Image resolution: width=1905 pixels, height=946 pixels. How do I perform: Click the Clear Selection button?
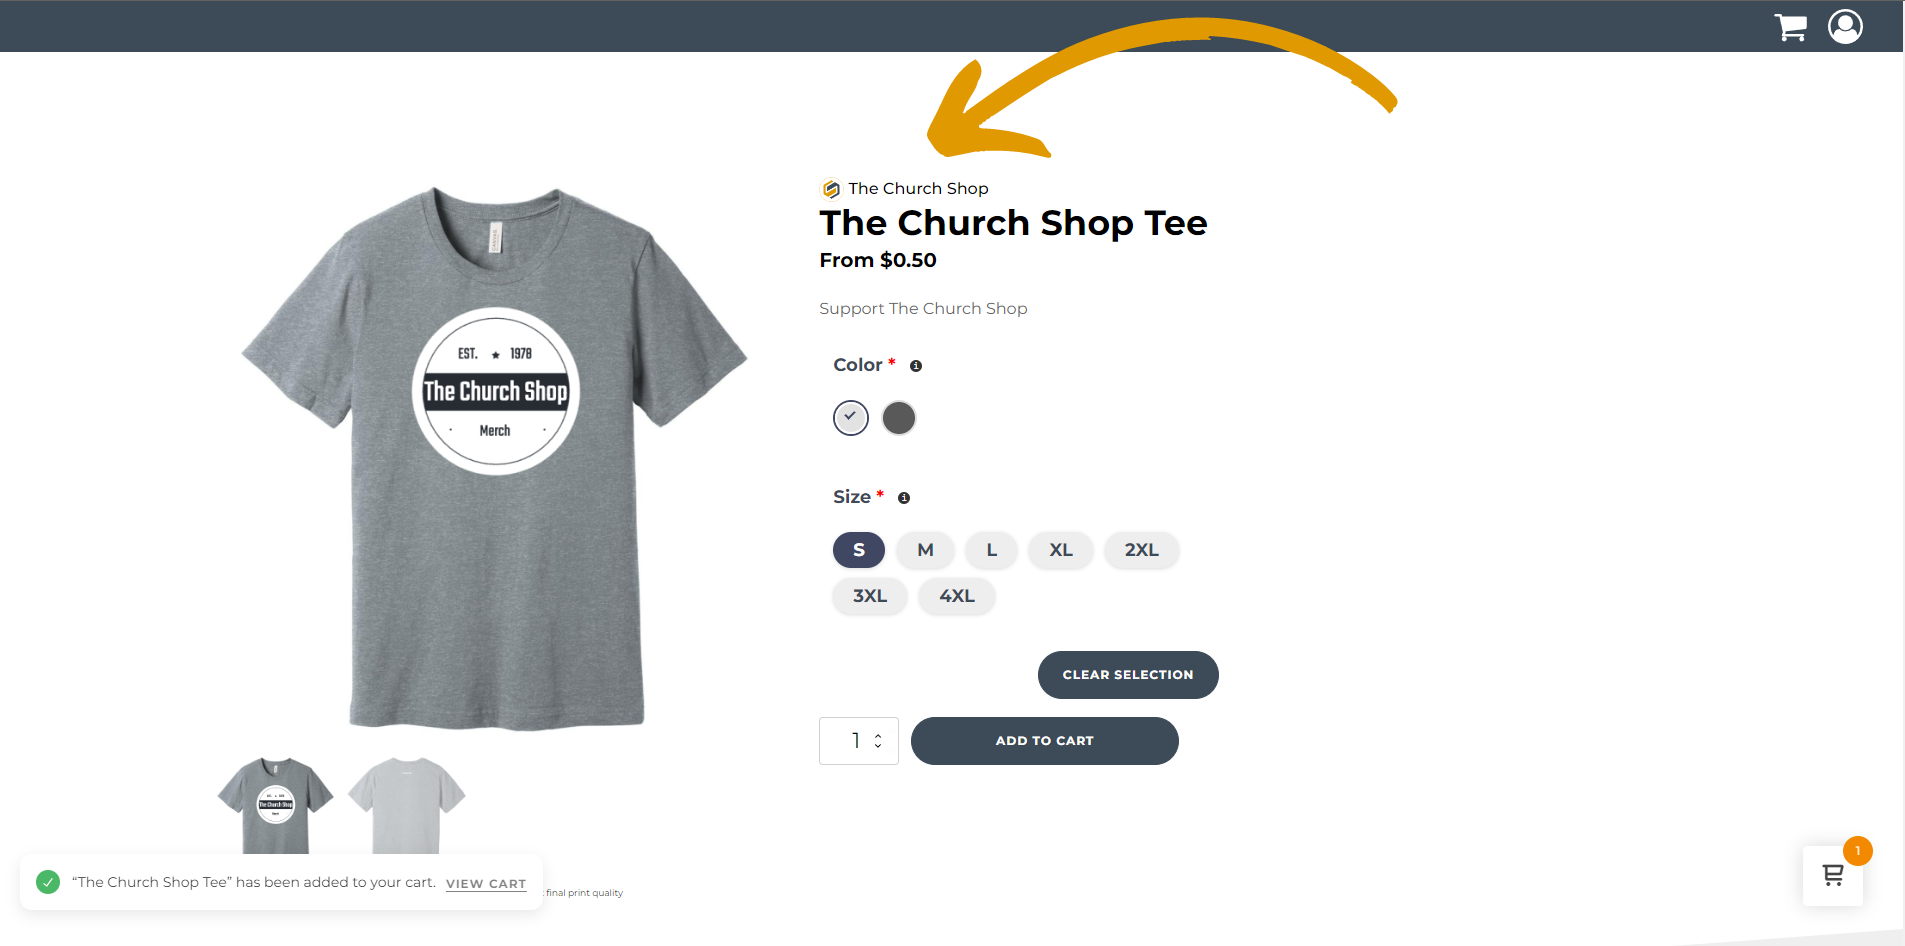point(1128,675)
